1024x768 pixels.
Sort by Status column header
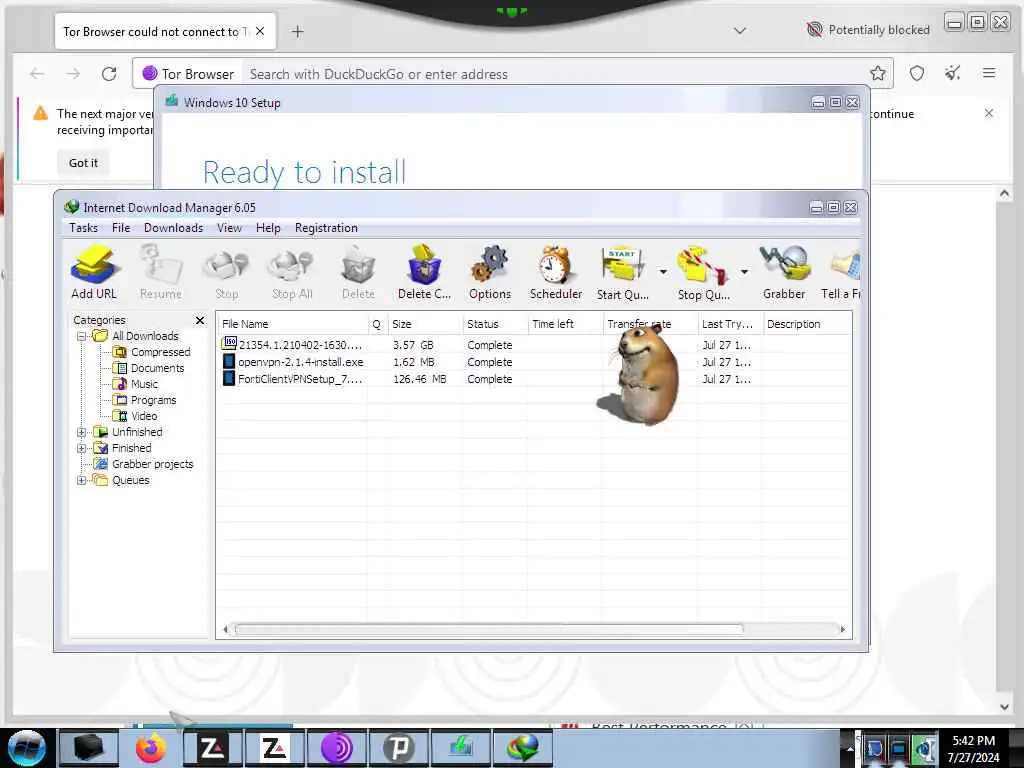tap(494, 324)
